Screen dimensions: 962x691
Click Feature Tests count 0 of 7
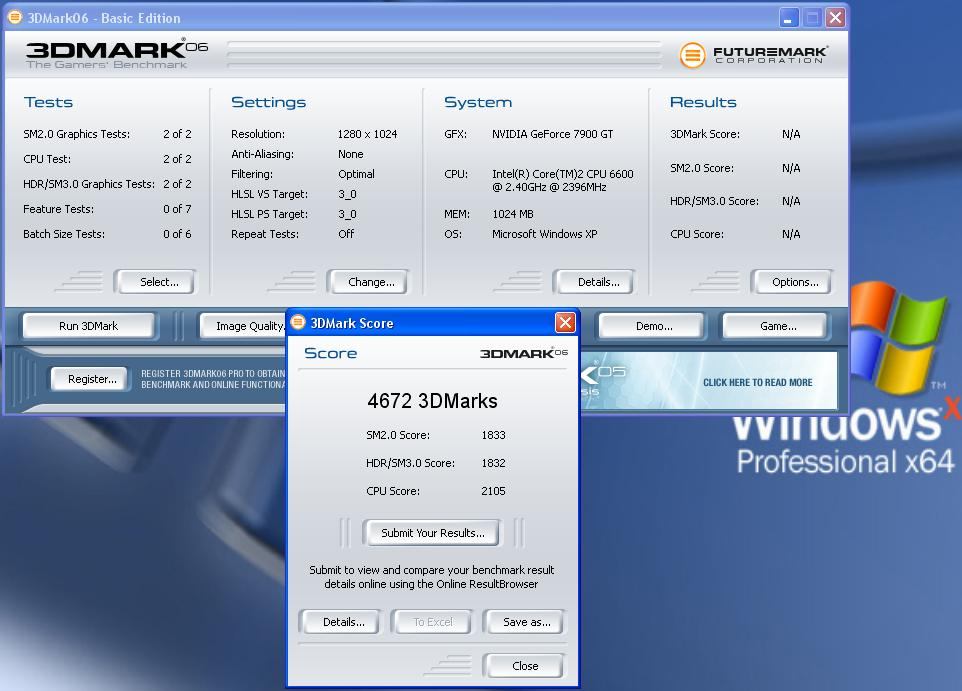point(177,209)
